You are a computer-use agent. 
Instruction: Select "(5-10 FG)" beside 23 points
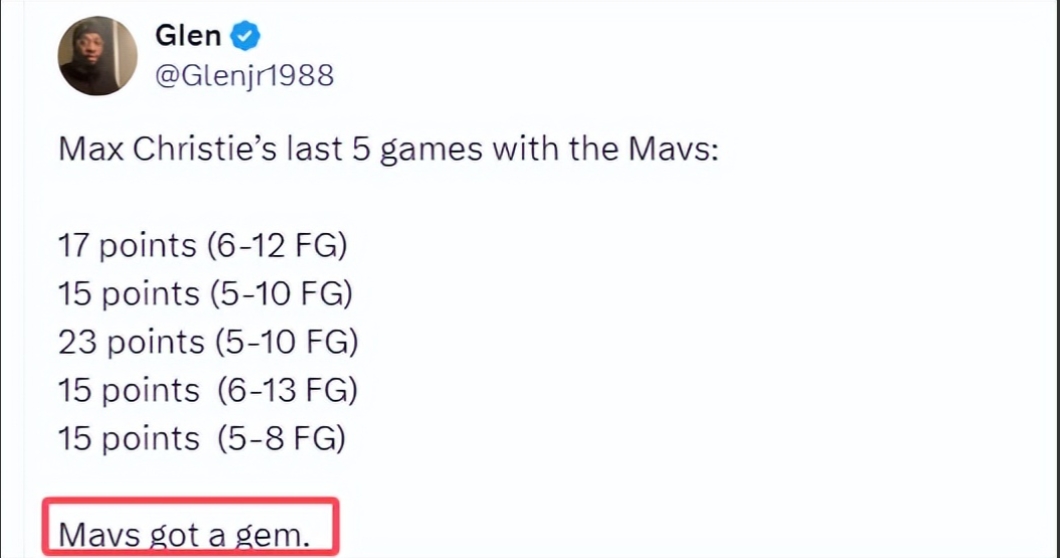pyautogui.click(x=287, y=343)
